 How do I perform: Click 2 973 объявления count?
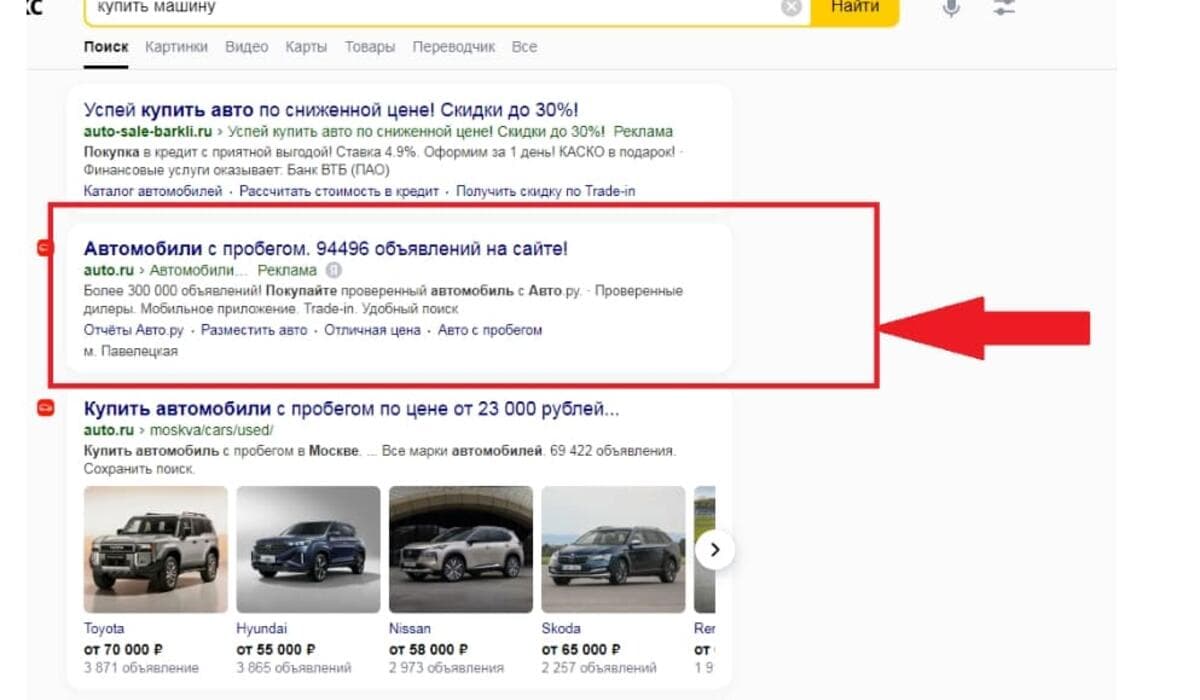[446, 667]
